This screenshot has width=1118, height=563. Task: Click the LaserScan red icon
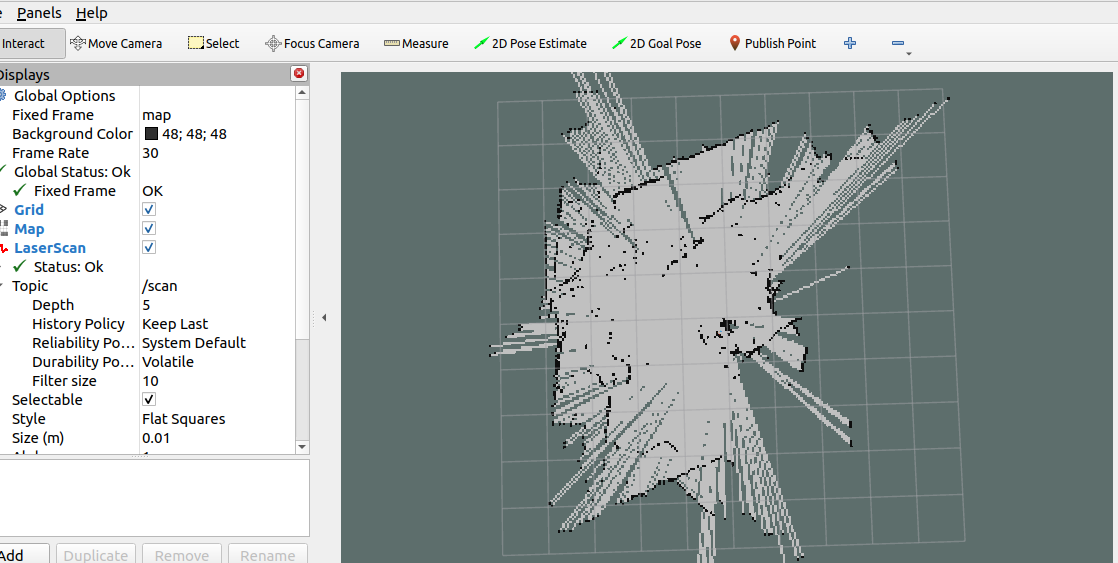coord(4,248)
